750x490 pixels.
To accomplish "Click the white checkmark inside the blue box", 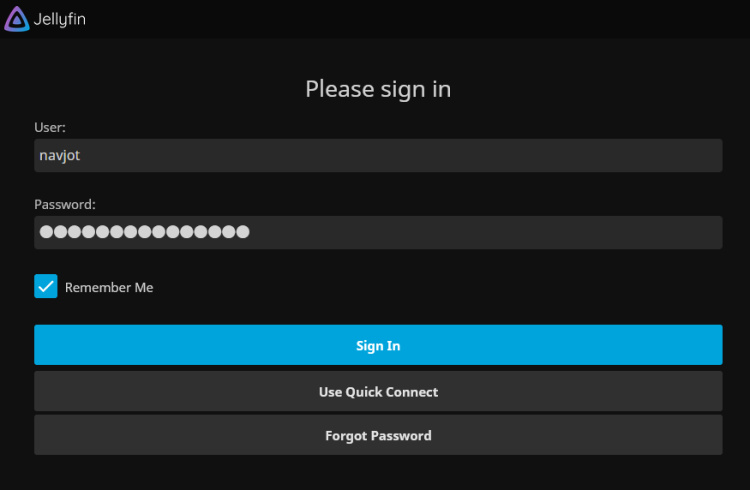I will pos(46,287).
